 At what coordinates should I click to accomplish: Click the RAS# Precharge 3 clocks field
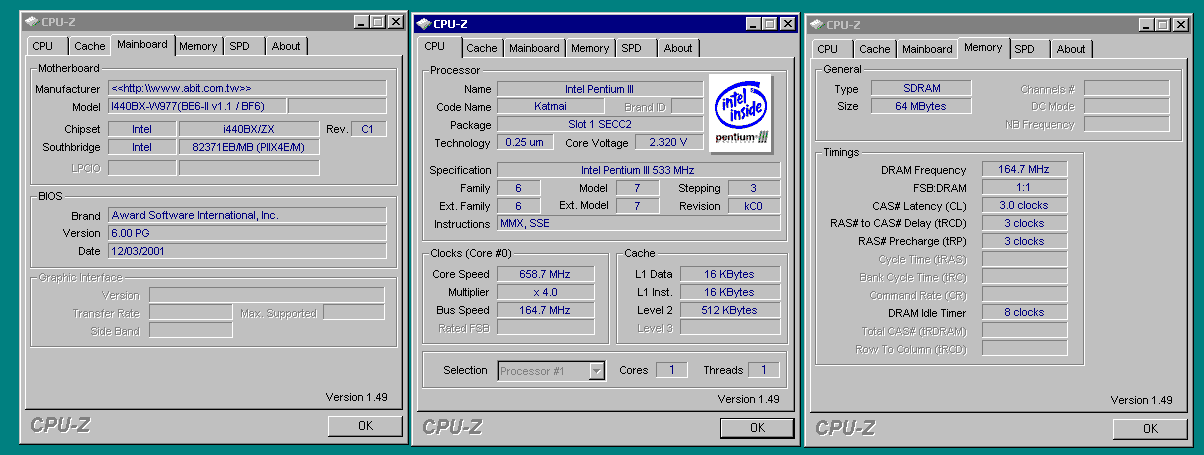1024,241
